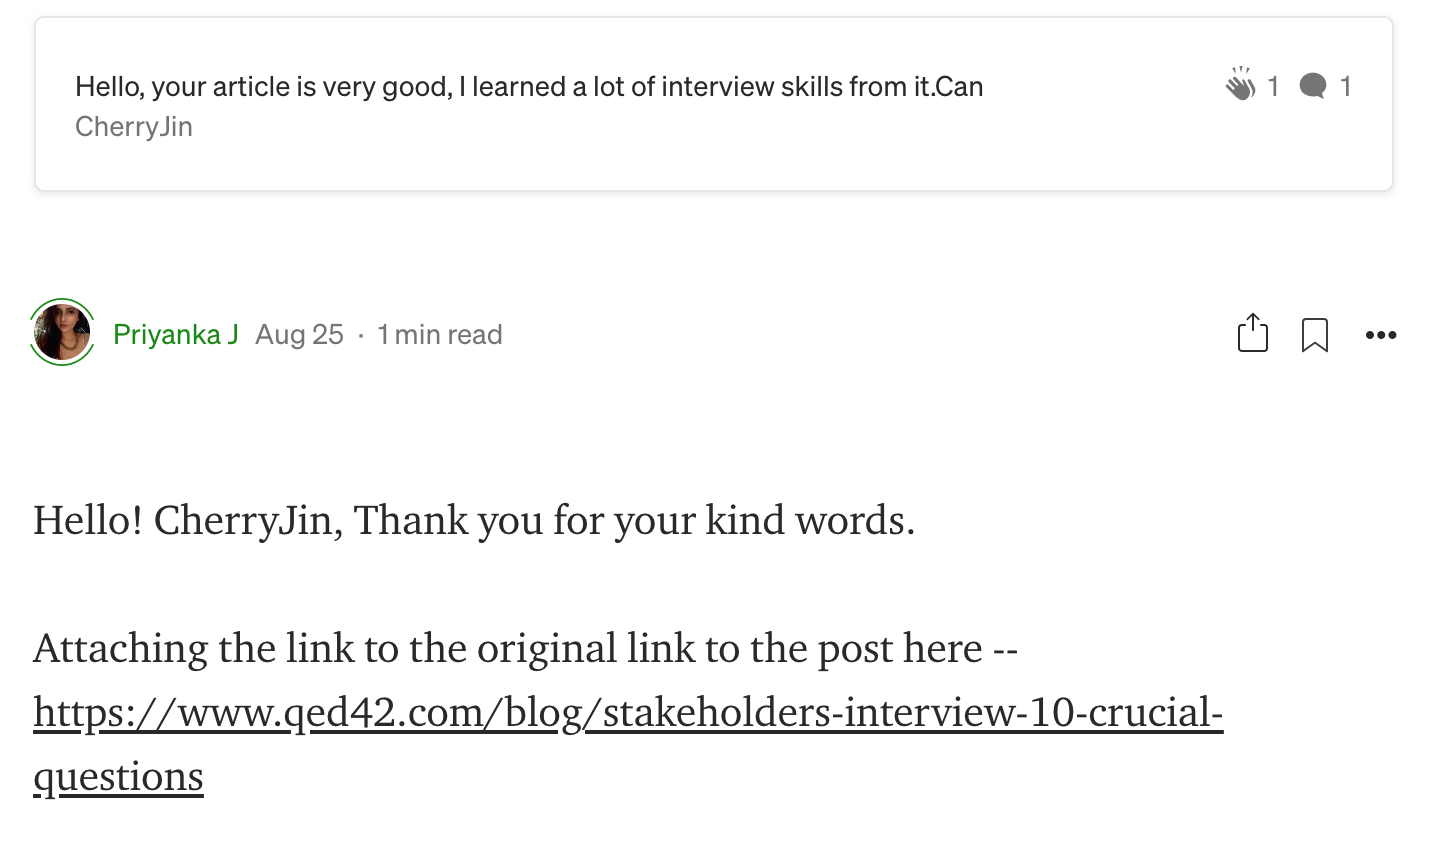The width and height of the screenshot is (1444, 848).
Task: Click the CherryJin name in quoted card
Action: pyautogui.click(x=134, y=127)
